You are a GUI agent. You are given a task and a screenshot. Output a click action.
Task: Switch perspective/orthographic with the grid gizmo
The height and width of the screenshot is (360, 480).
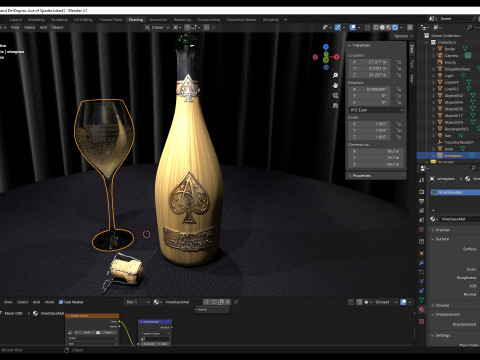click(x=335, y=105)
